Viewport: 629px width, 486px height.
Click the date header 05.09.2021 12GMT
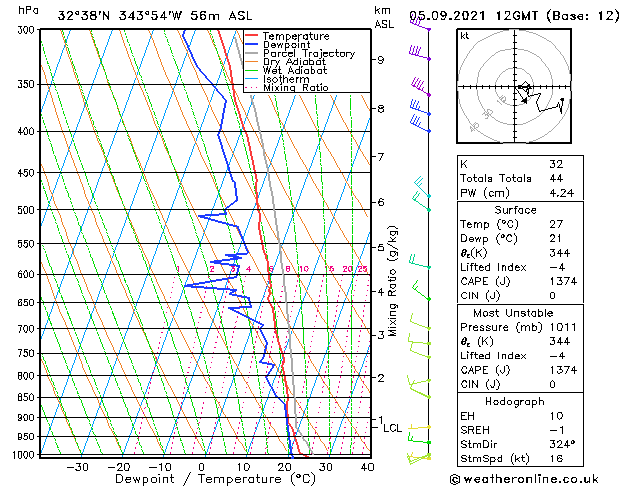click(473, 16)
